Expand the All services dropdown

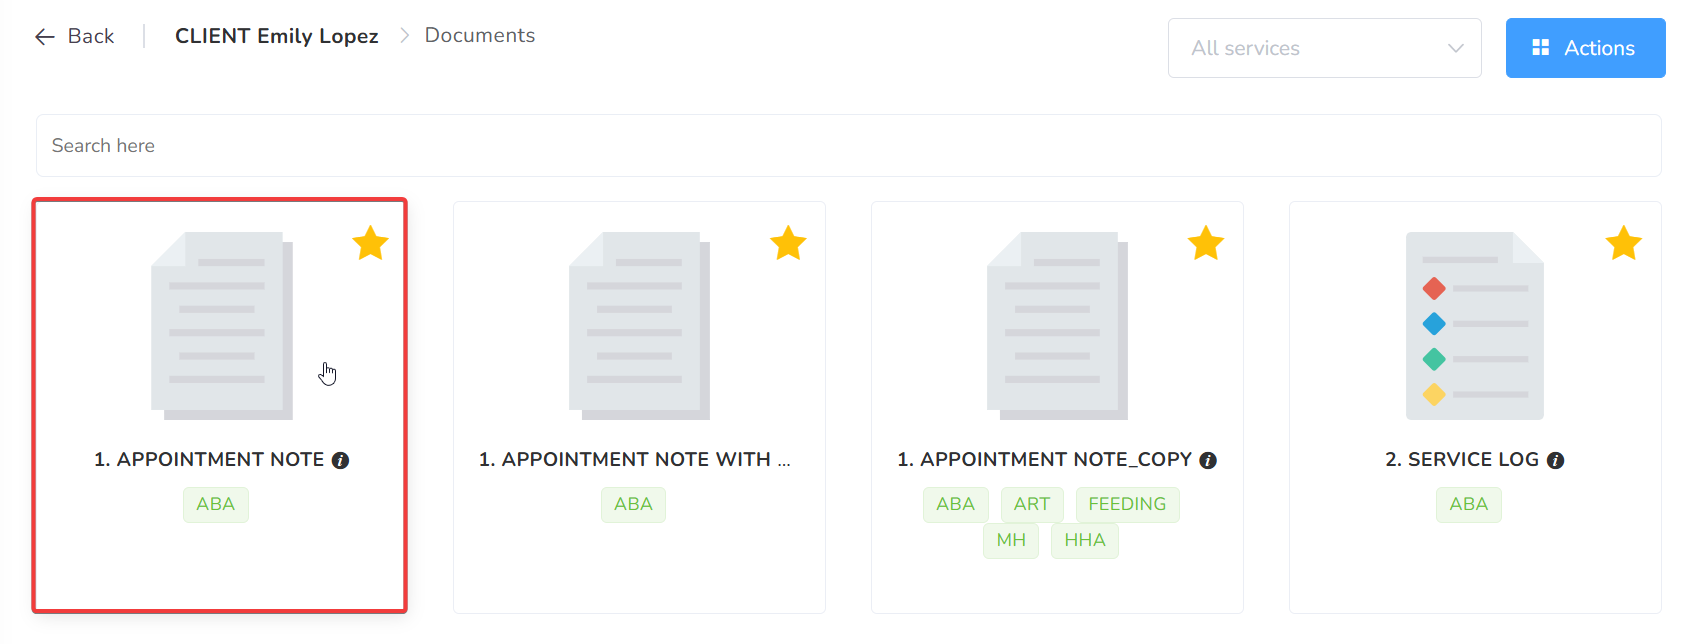[x=1324, y=48]
